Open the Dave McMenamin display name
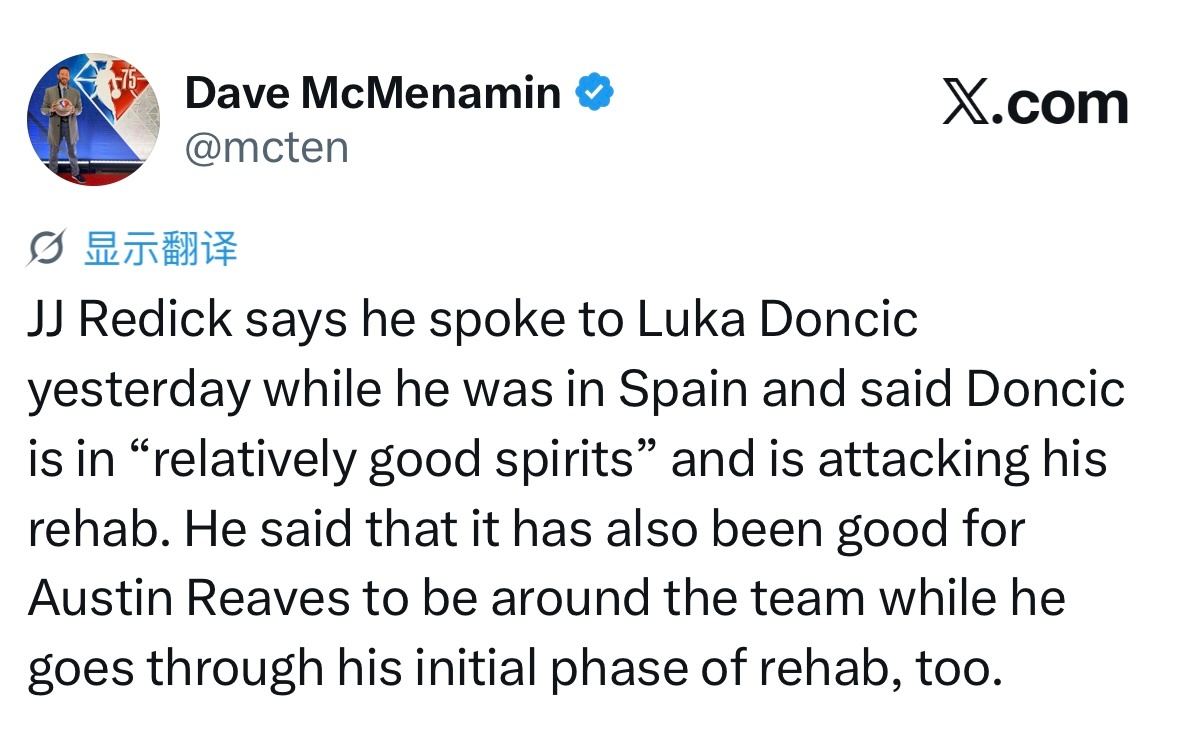 373,93
